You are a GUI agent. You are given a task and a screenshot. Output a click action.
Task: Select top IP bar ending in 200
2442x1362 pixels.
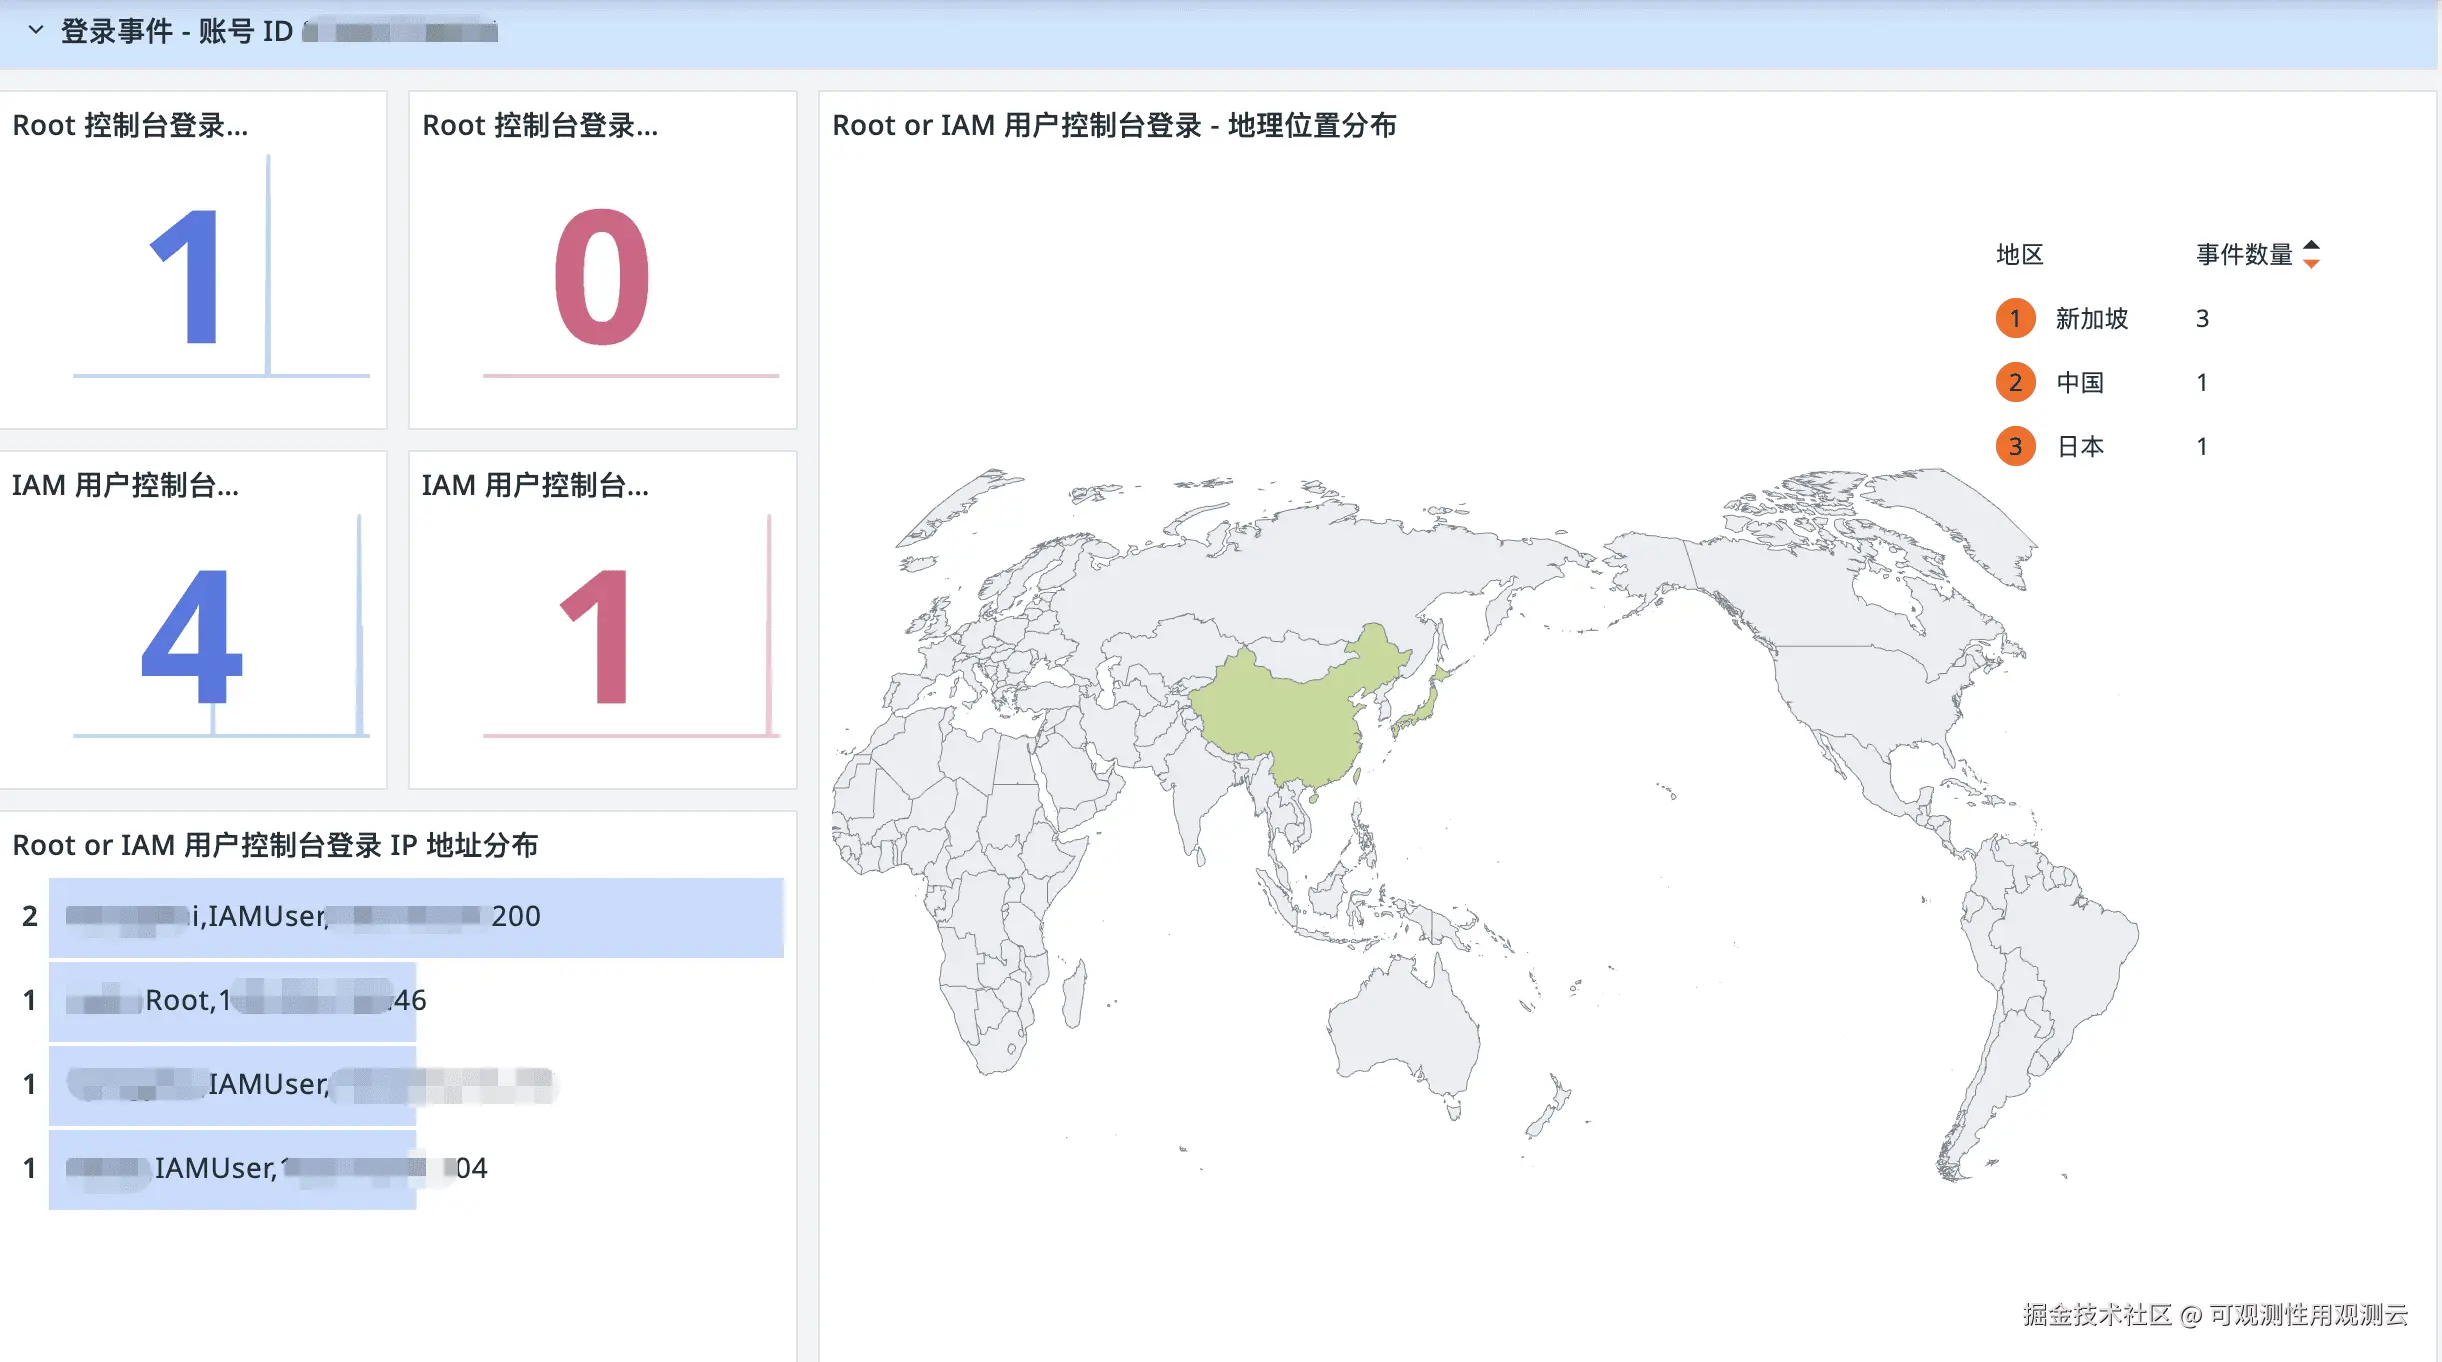[x=415, y=917]
